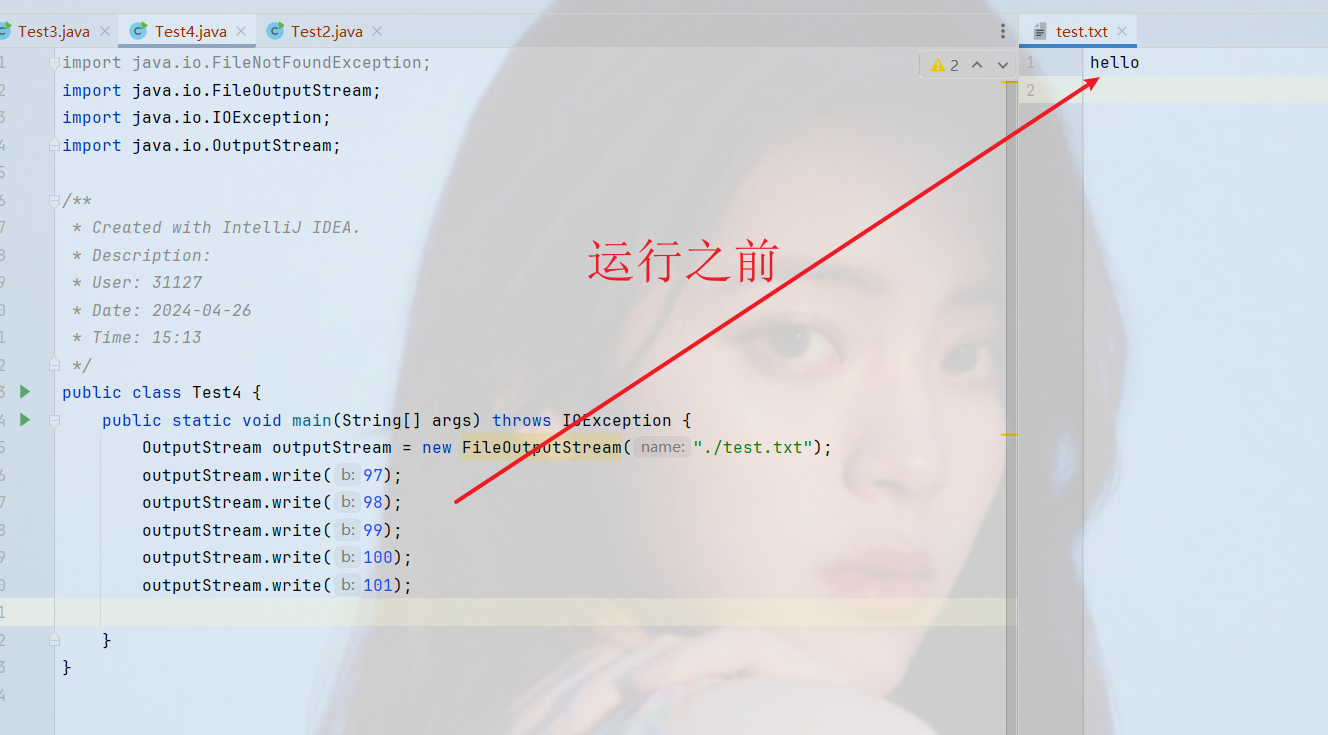Click Created with IntelliJ IDEA comment
The height and width of the screenshot is (735, 1328).
216,227
